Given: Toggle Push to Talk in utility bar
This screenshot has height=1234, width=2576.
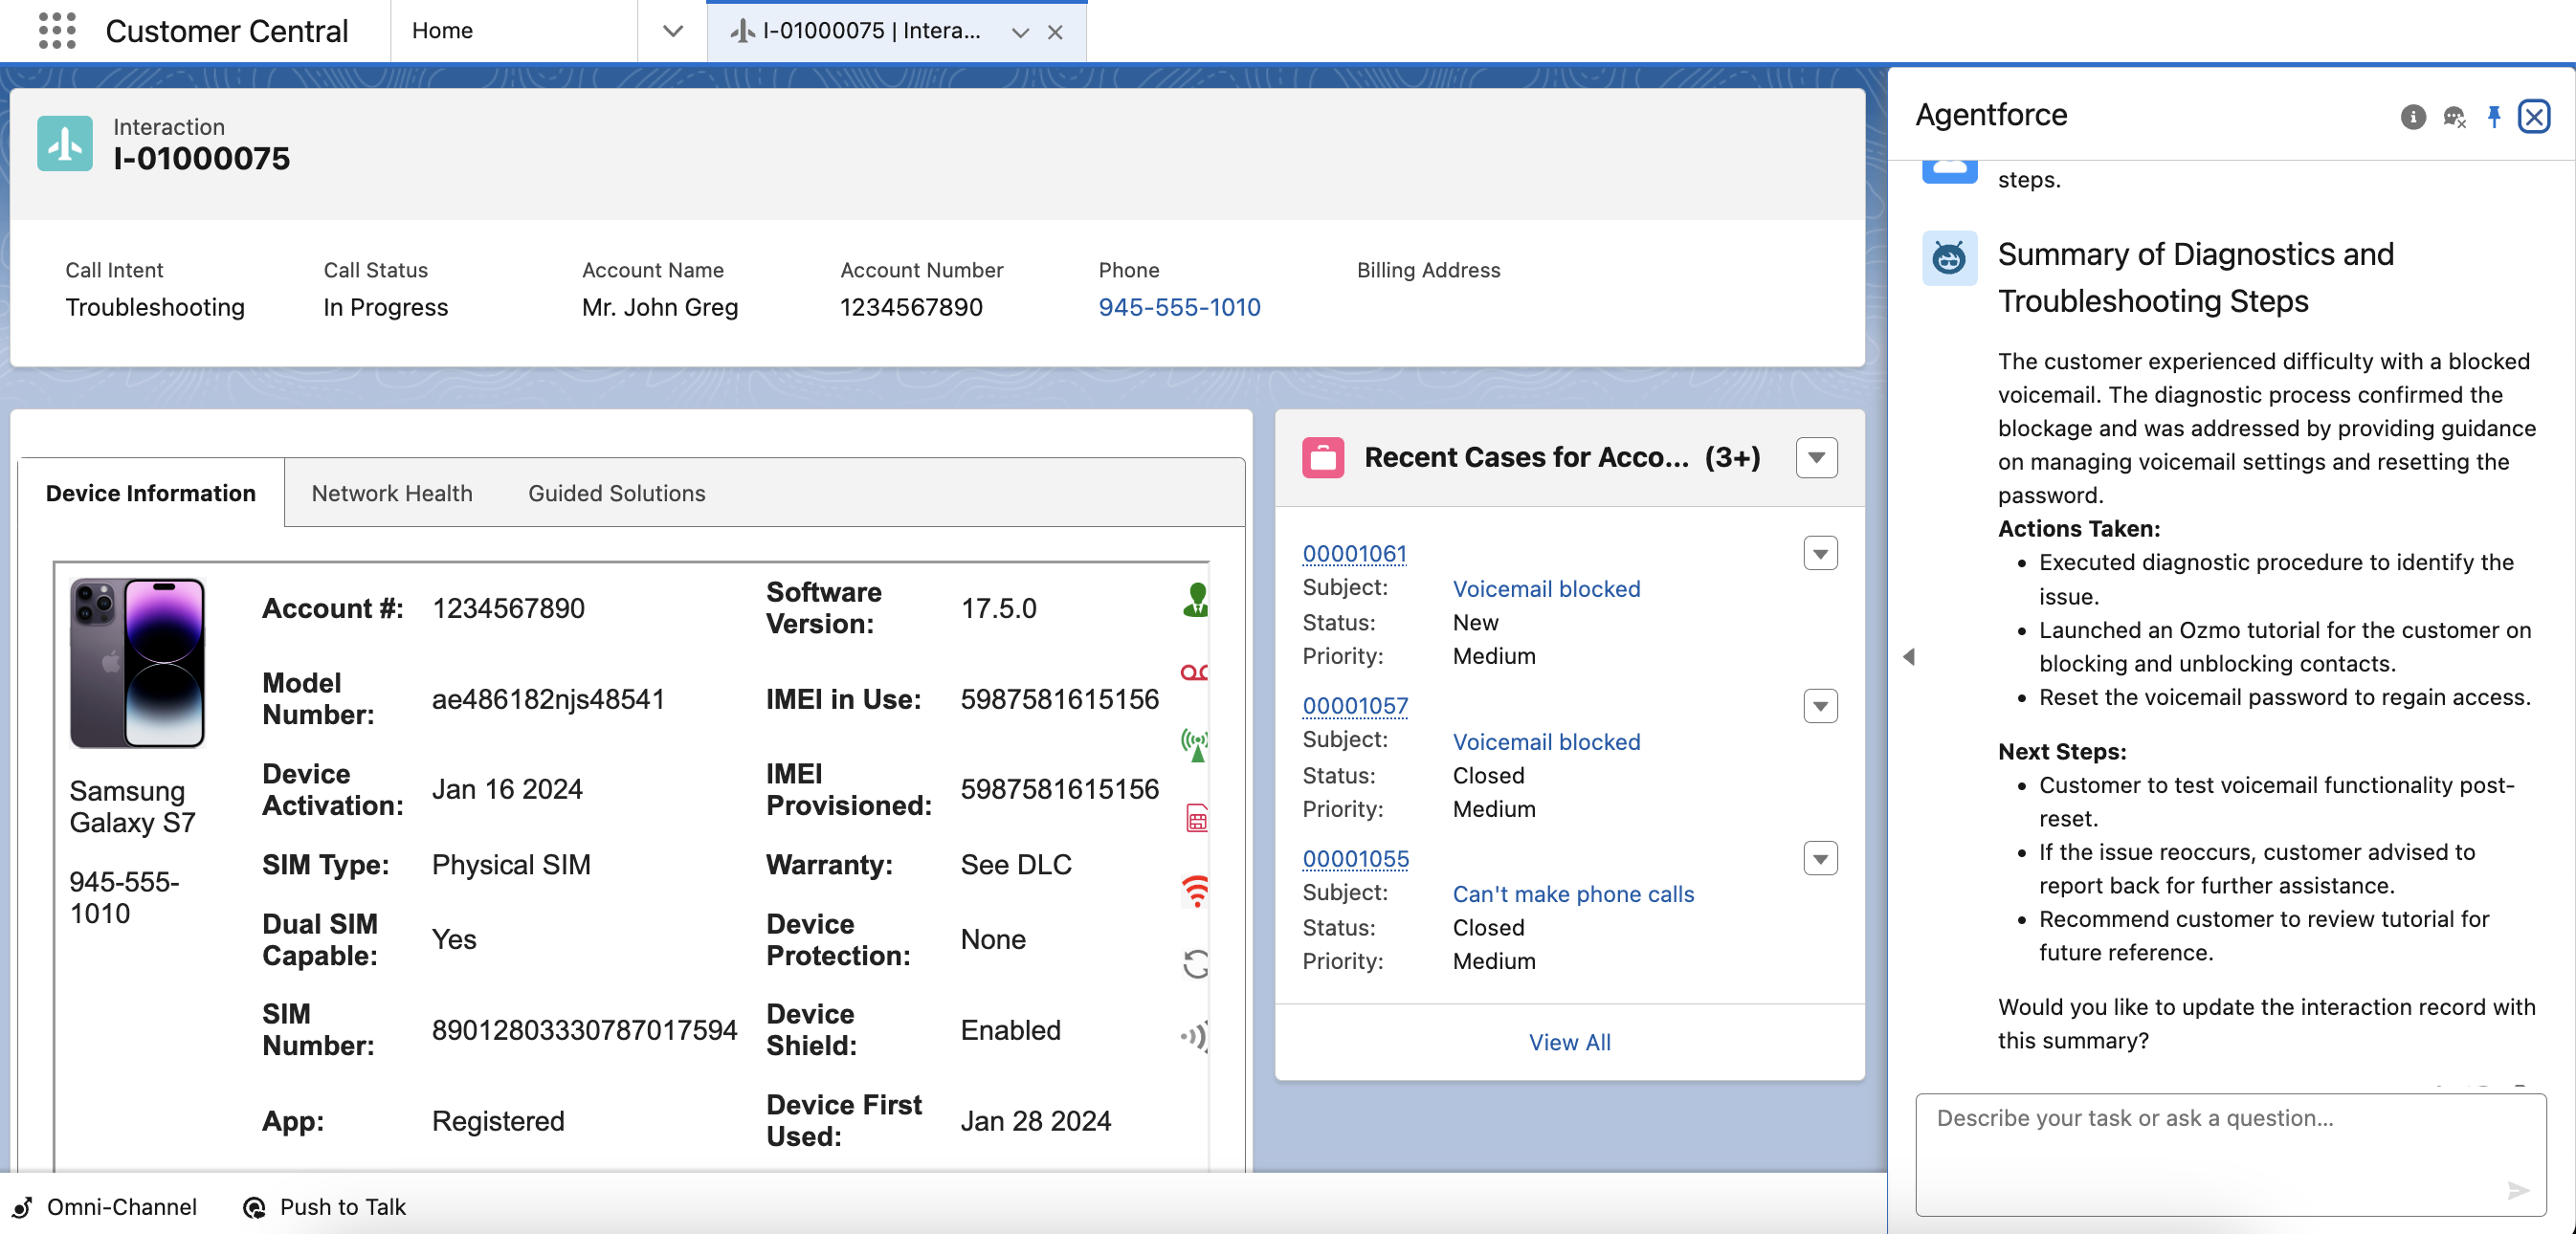Looking at the screenshot, I should click(x=324, y=1207).
